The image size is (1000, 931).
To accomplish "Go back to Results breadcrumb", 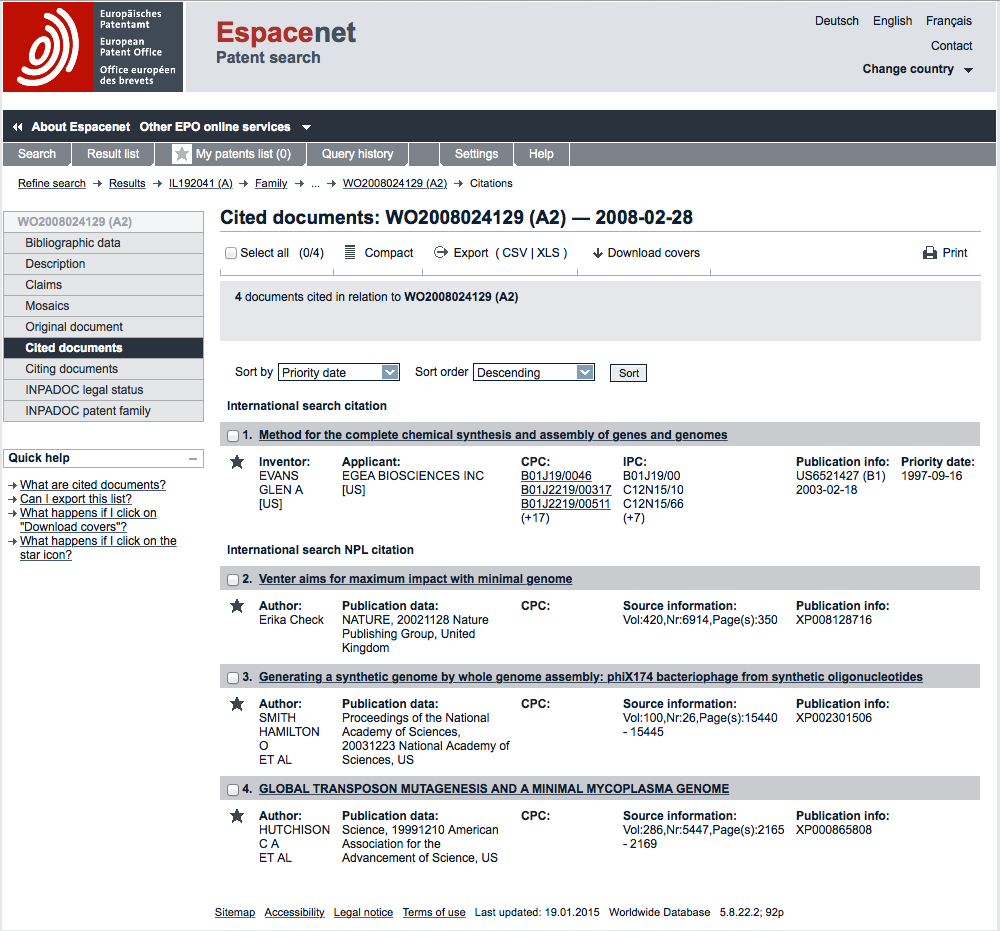I will coord(127,184).
